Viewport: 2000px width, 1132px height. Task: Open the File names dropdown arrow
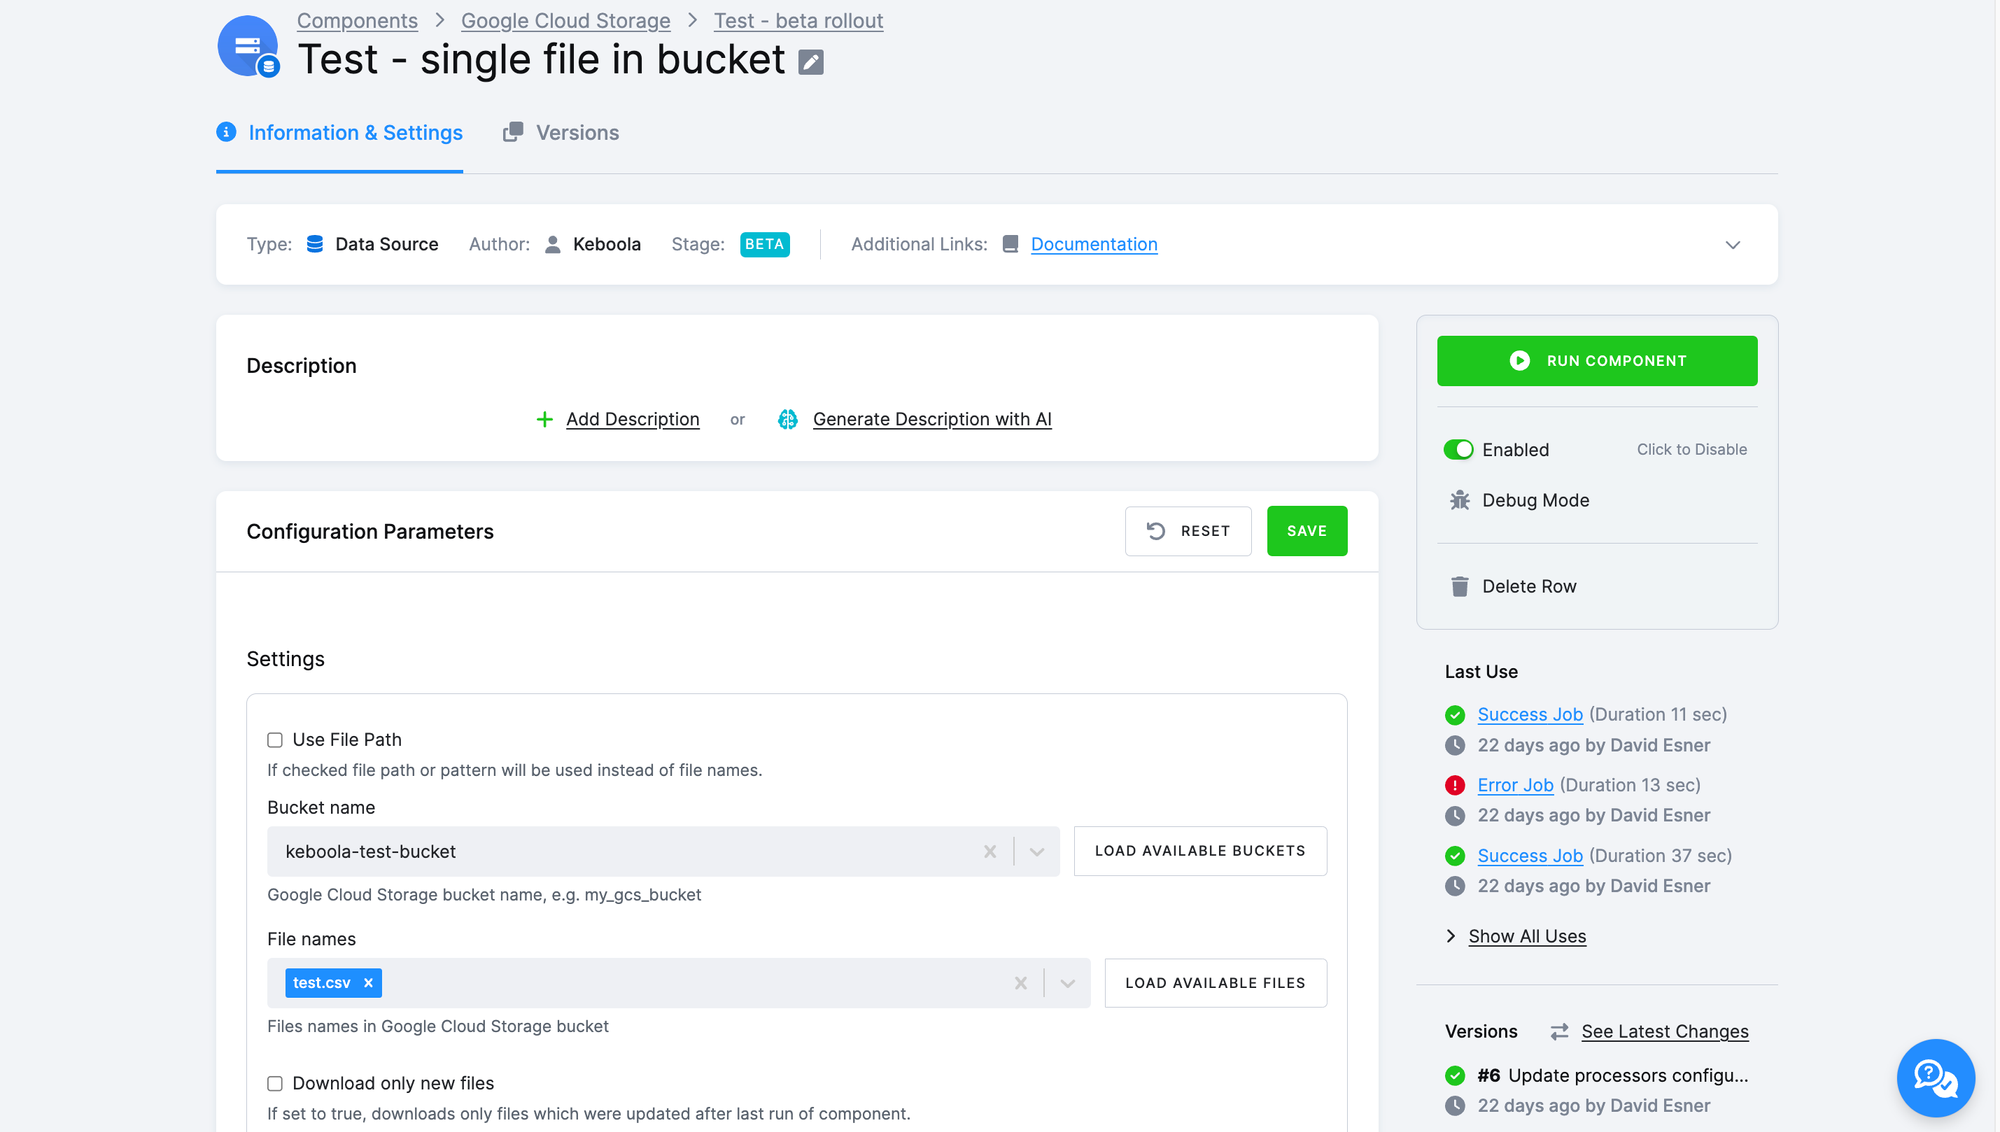1066,983
